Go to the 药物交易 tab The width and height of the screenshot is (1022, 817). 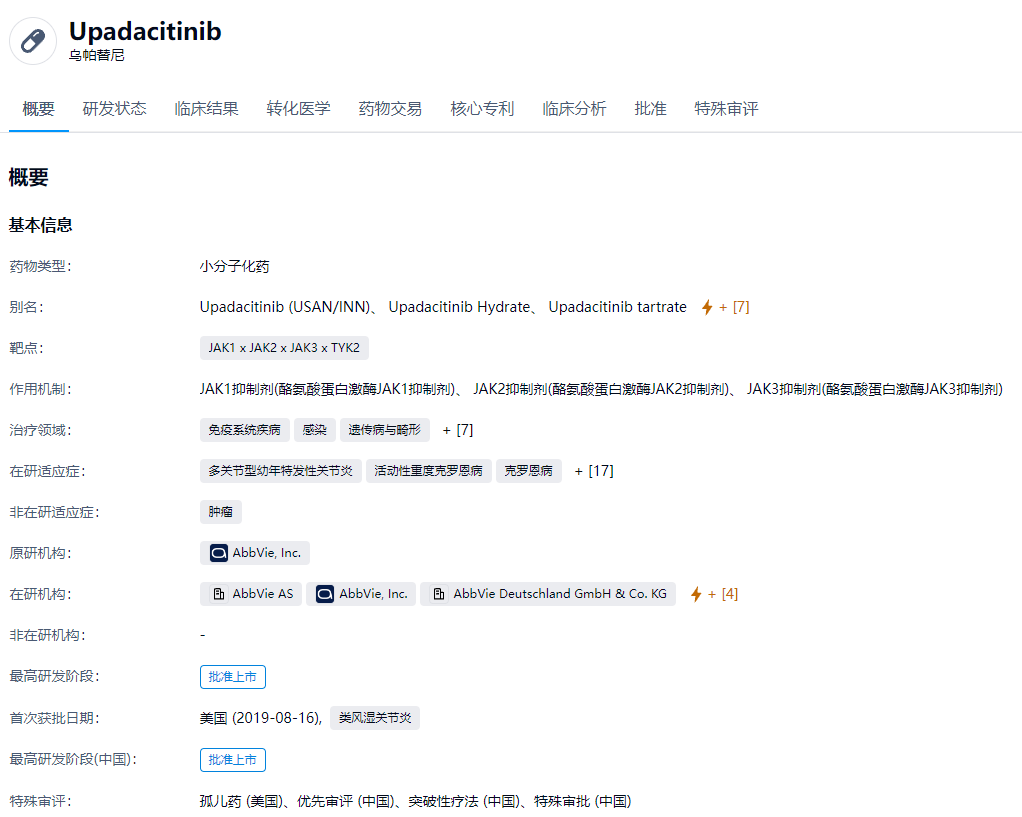(390, 109)
